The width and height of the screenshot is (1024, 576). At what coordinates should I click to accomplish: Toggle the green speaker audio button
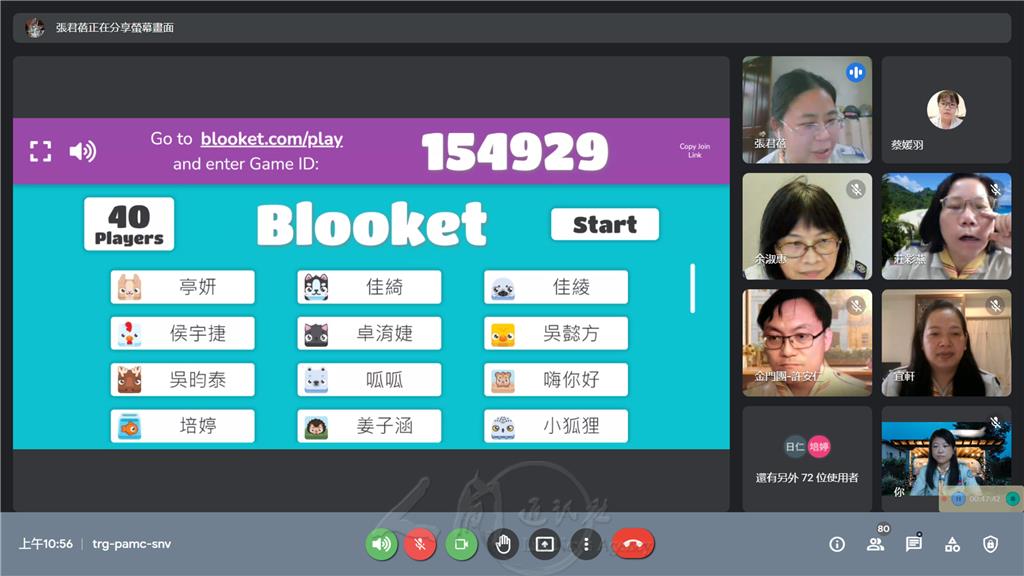[381, 544]
